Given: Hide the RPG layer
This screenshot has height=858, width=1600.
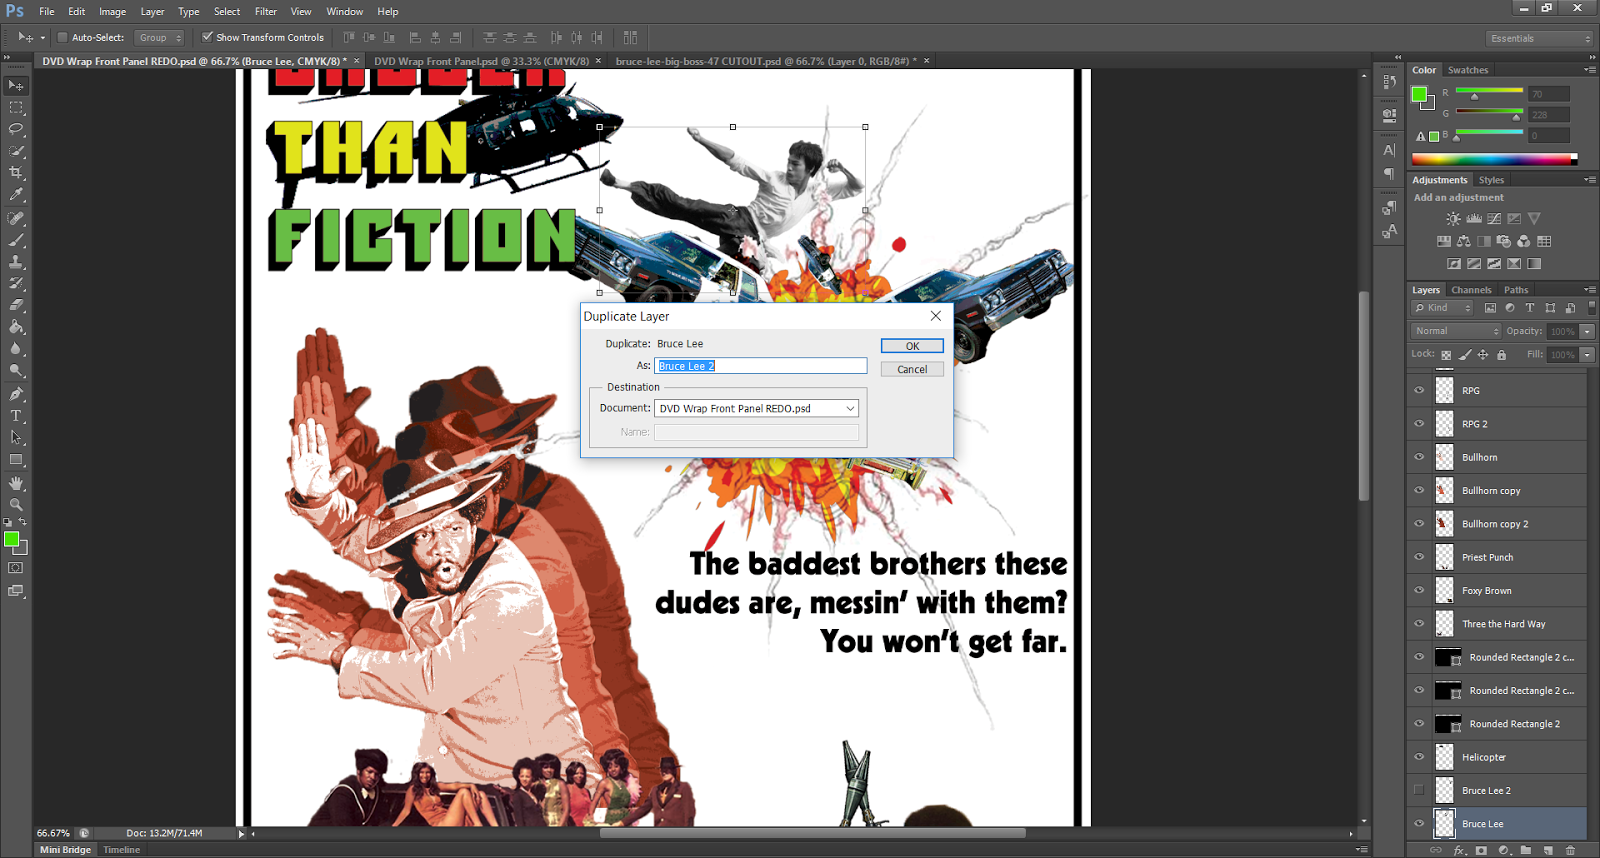Looking at the screenshot, I should (x=1419, y=391).
